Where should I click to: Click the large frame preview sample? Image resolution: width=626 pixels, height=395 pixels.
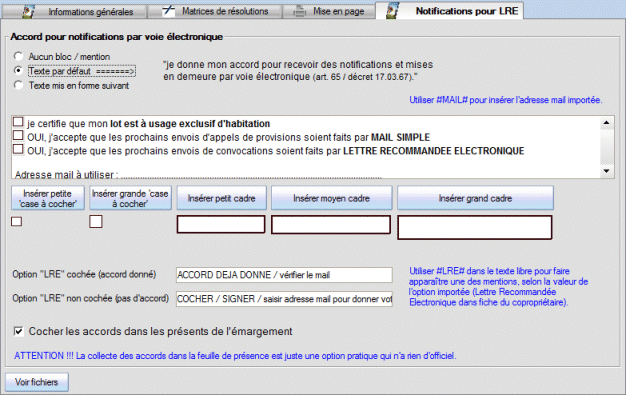coord(475,227)
